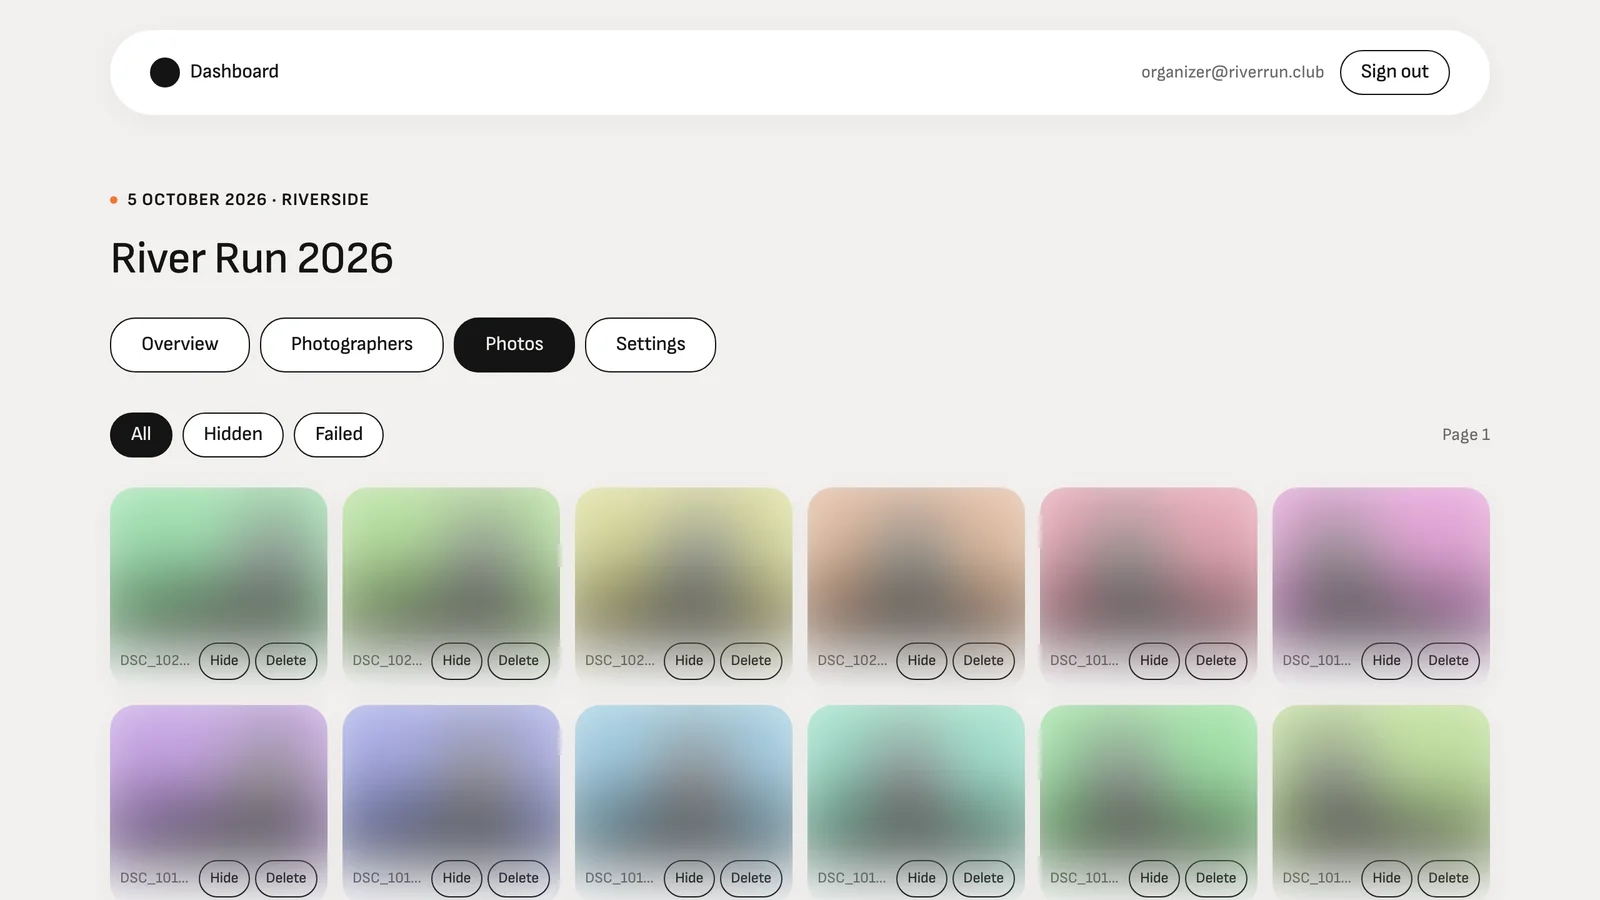Delete the rose-pink photo
1600x900 pixels.
(x=1216, y=661)
